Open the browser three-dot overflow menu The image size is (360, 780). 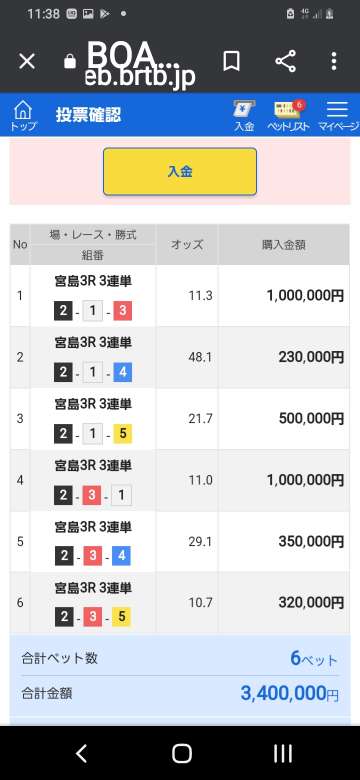(x=334, y=62)
